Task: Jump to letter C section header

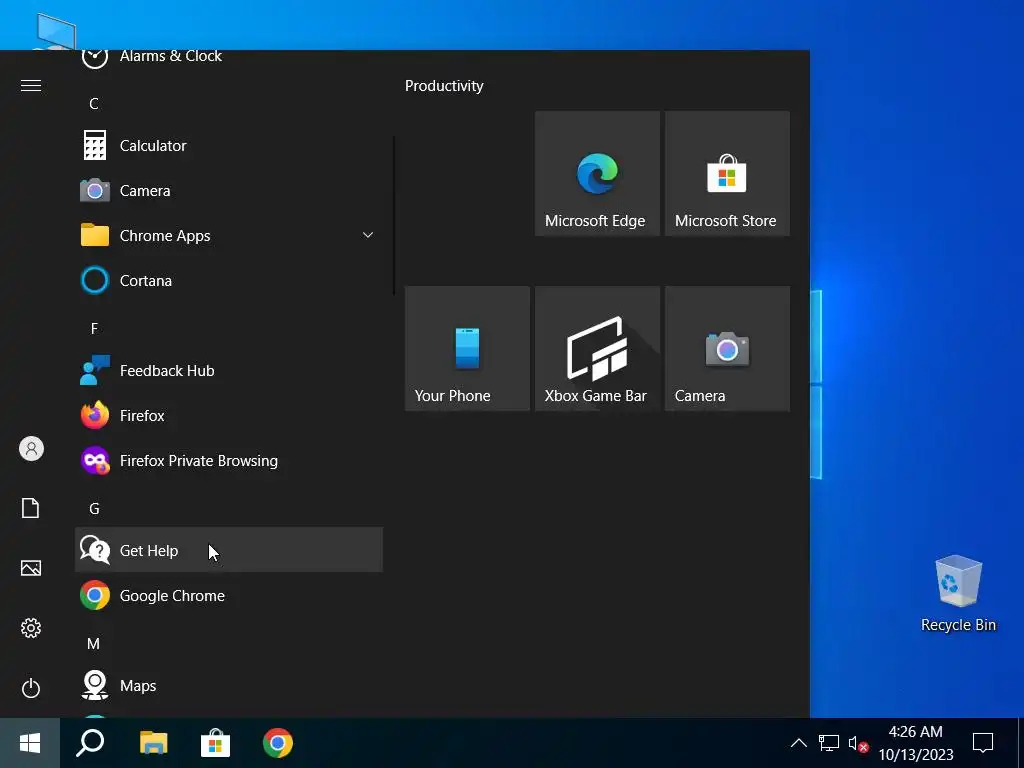Action: point(94,103)
